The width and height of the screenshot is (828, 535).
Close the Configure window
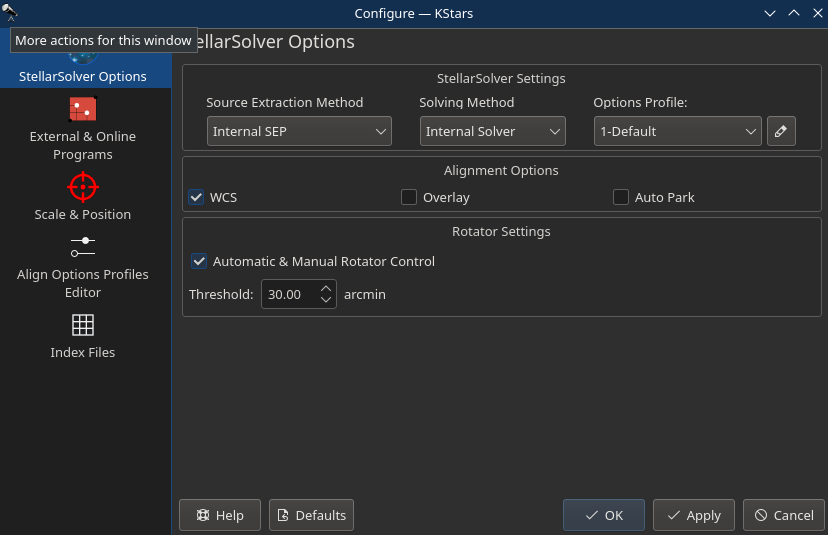click(x=817, y=13)
